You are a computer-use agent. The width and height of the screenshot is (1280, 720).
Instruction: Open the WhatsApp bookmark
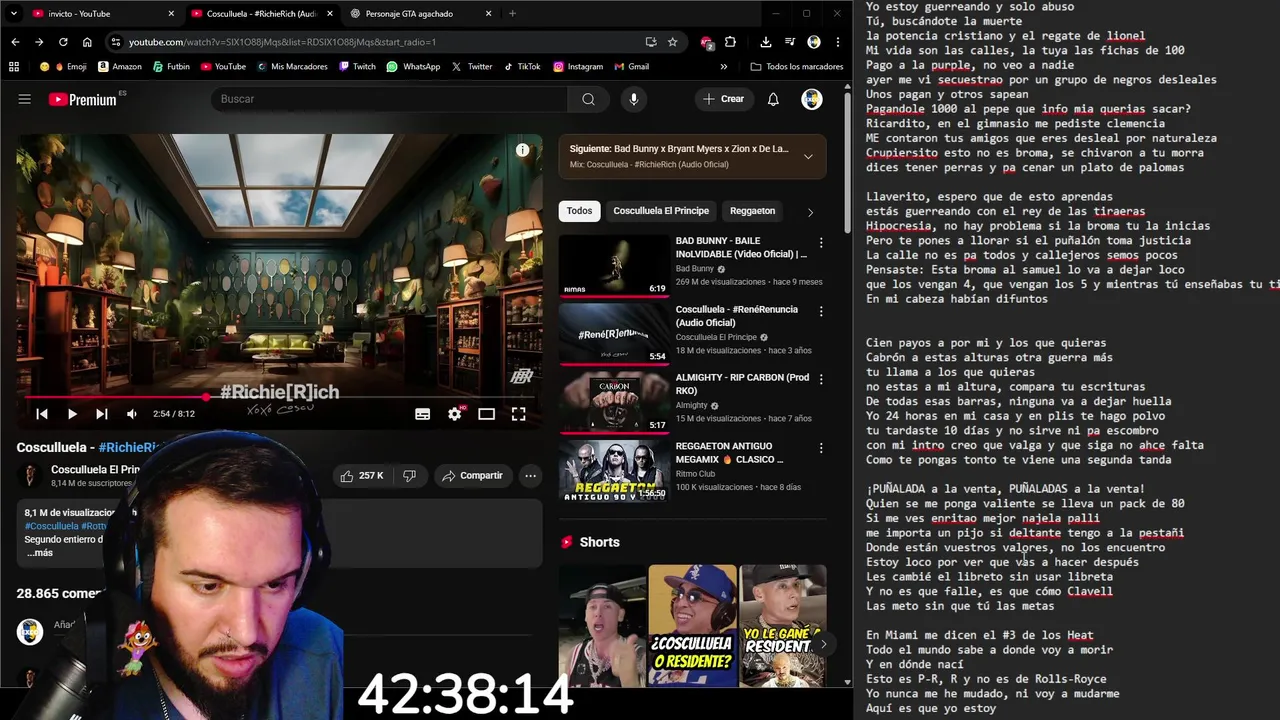point(413,67)
